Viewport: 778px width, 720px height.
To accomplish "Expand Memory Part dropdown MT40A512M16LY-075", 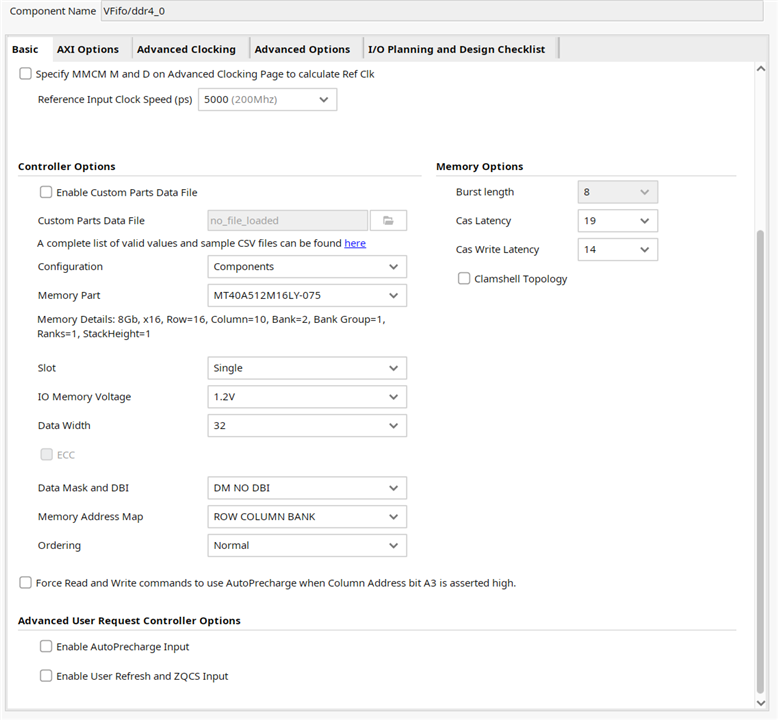I will (307, 295).
